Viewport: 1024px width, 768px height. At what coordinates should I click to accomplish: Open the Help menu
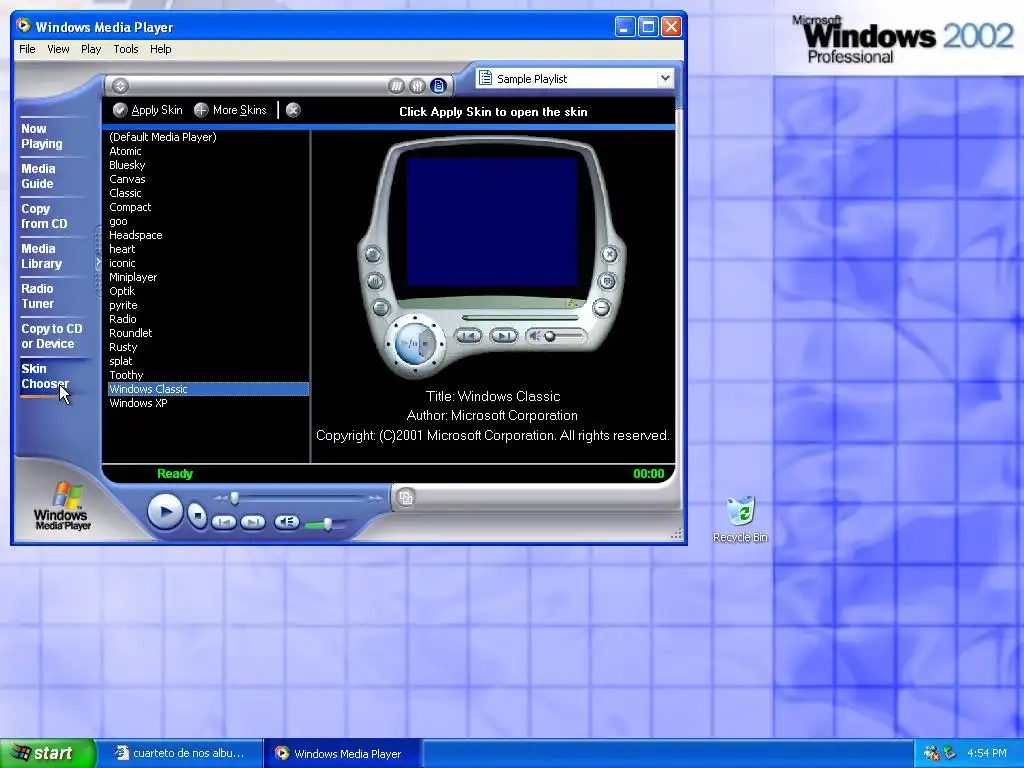tap(161, 49)
